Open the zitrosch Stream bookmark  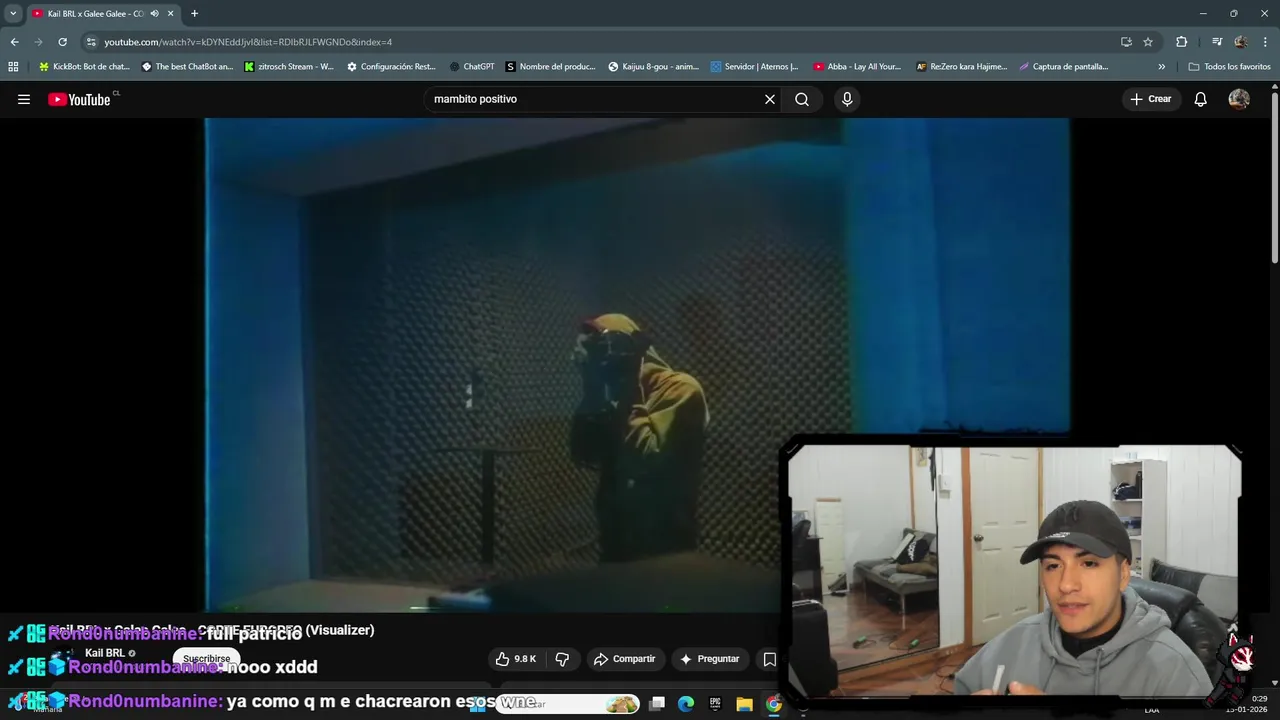[x=290, y=67]
